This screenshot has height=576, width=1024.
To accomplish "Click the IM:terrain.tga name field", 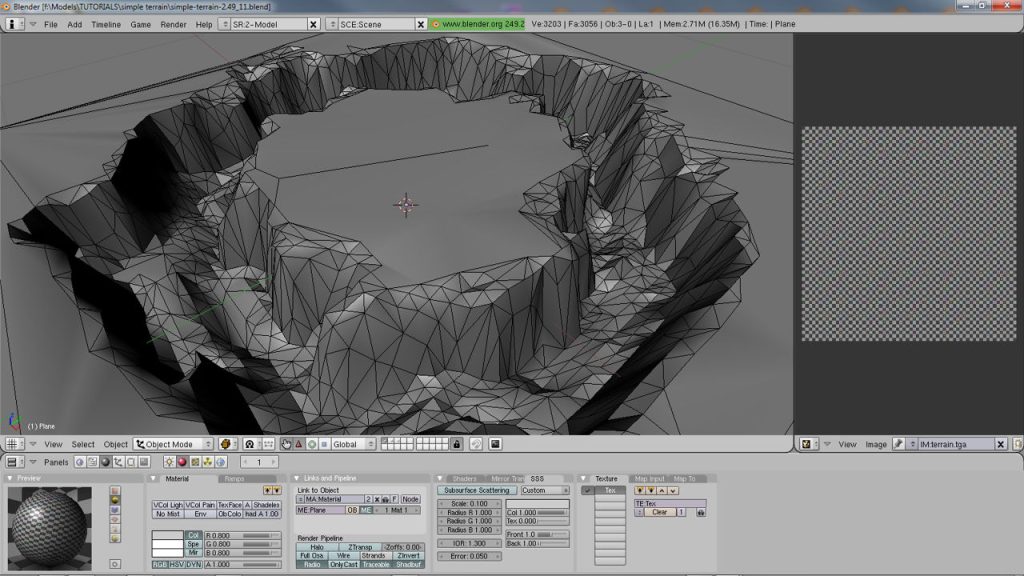I will point(955,444).
